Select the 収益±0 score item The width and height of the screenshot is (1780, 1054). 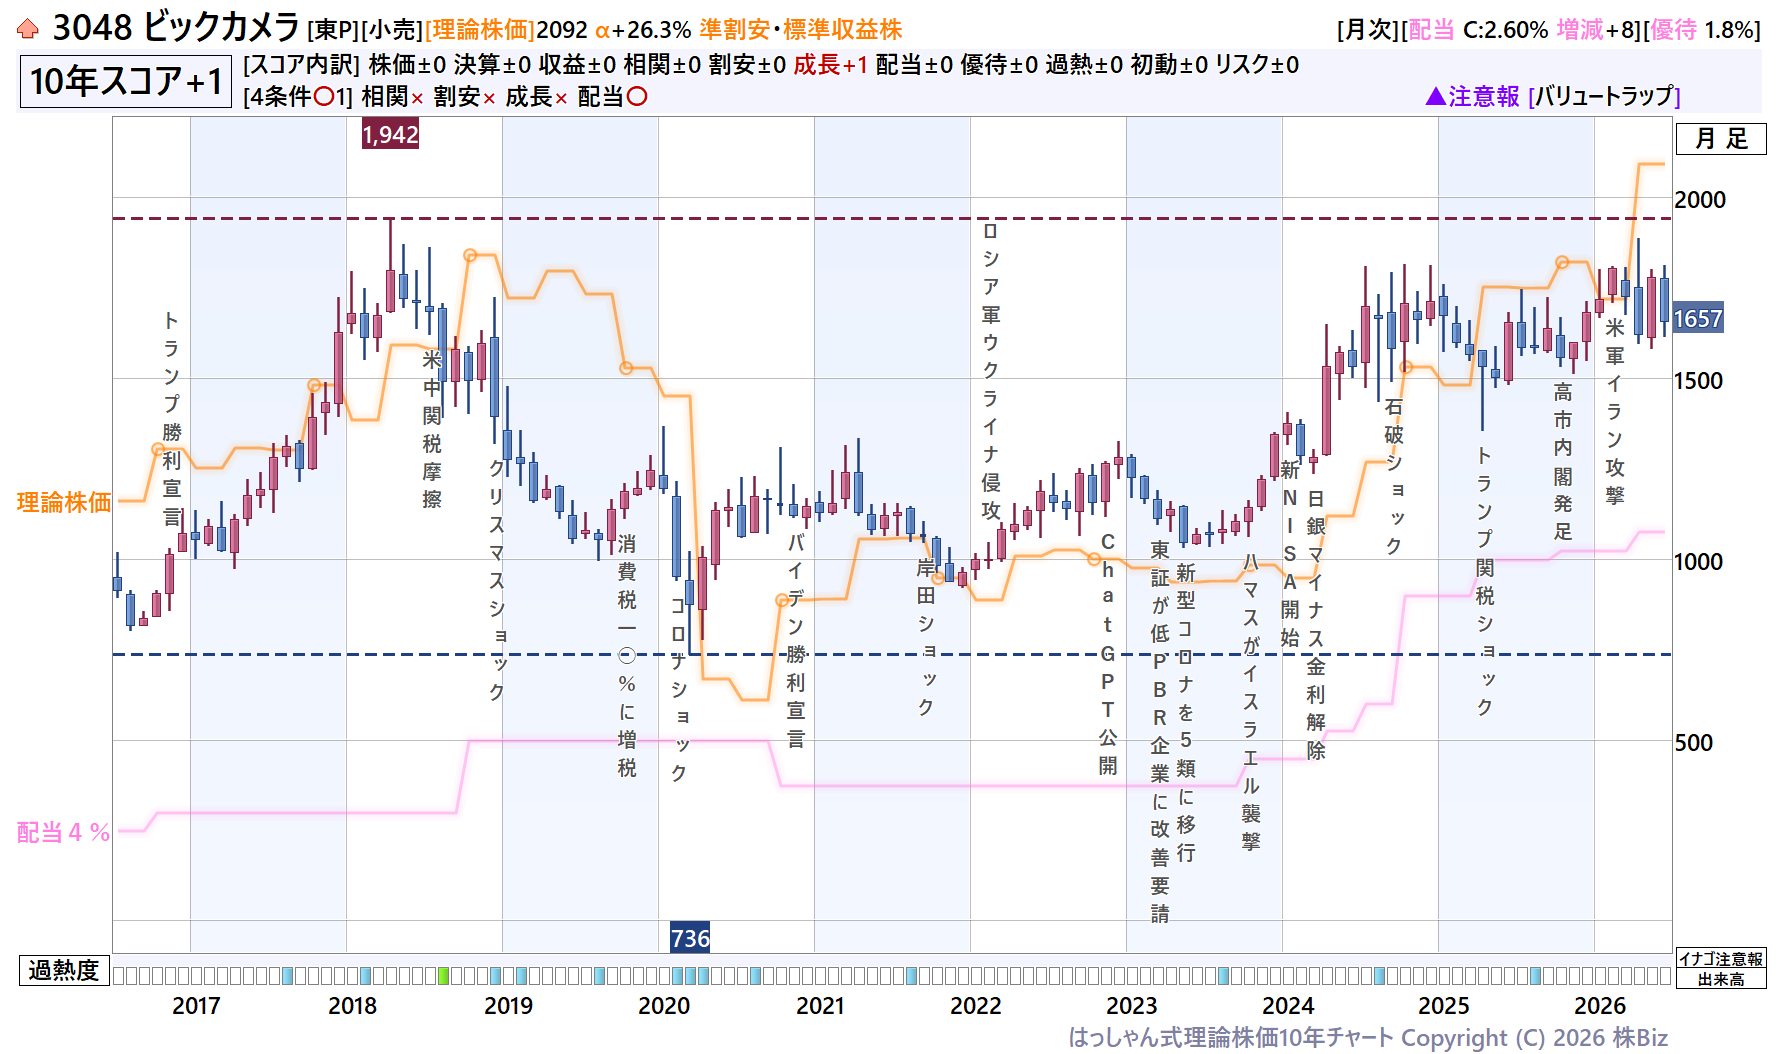click(577, 65)
